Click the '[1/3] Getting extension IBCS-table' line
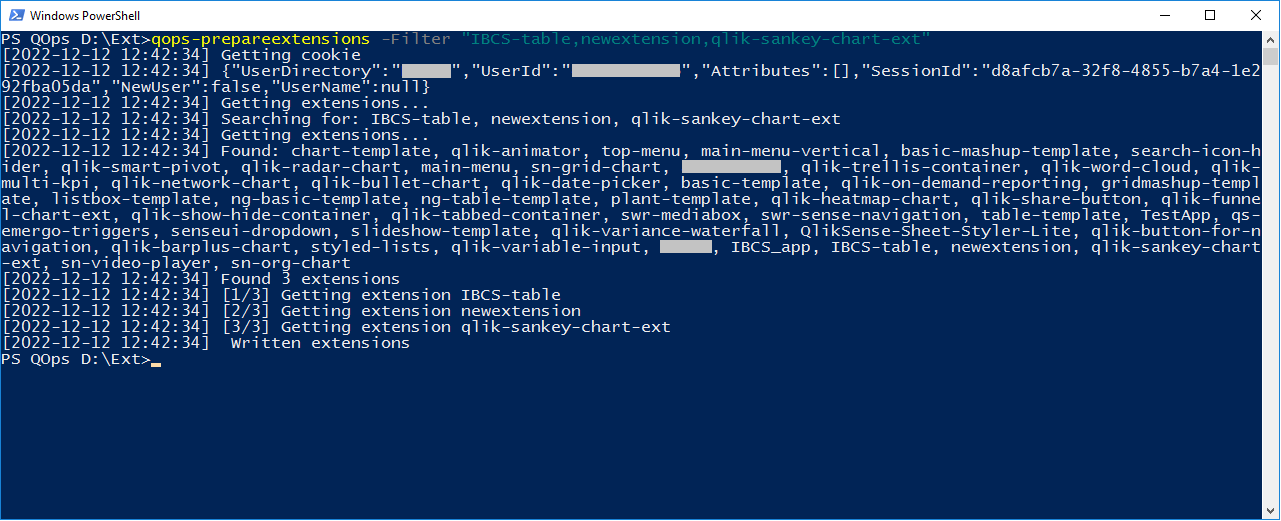This screenshot has height=521, width=1281. click(281, 295)
